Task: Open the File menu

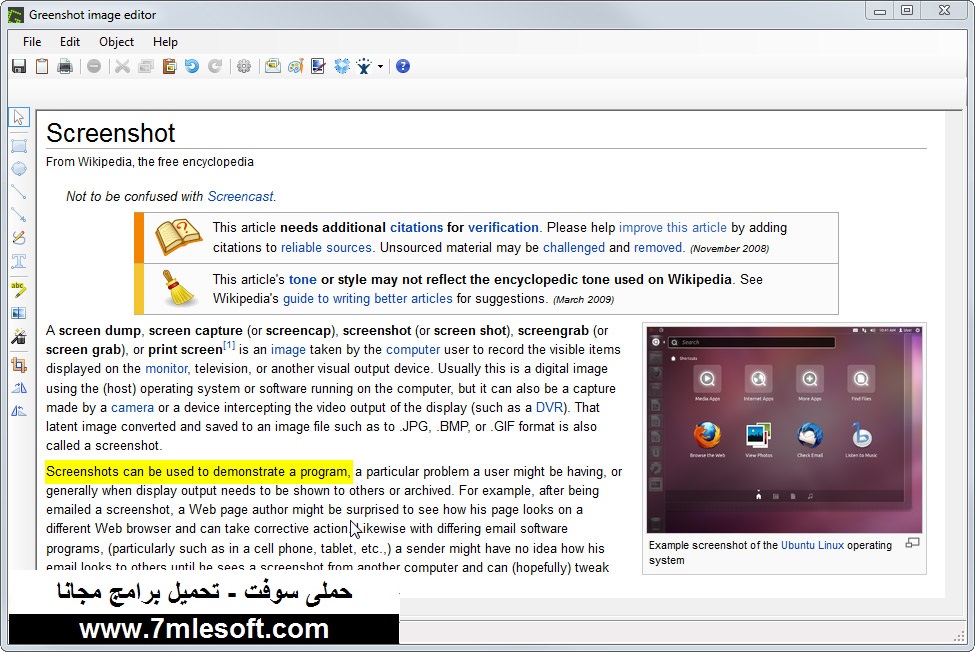Action: coord(32,42)
